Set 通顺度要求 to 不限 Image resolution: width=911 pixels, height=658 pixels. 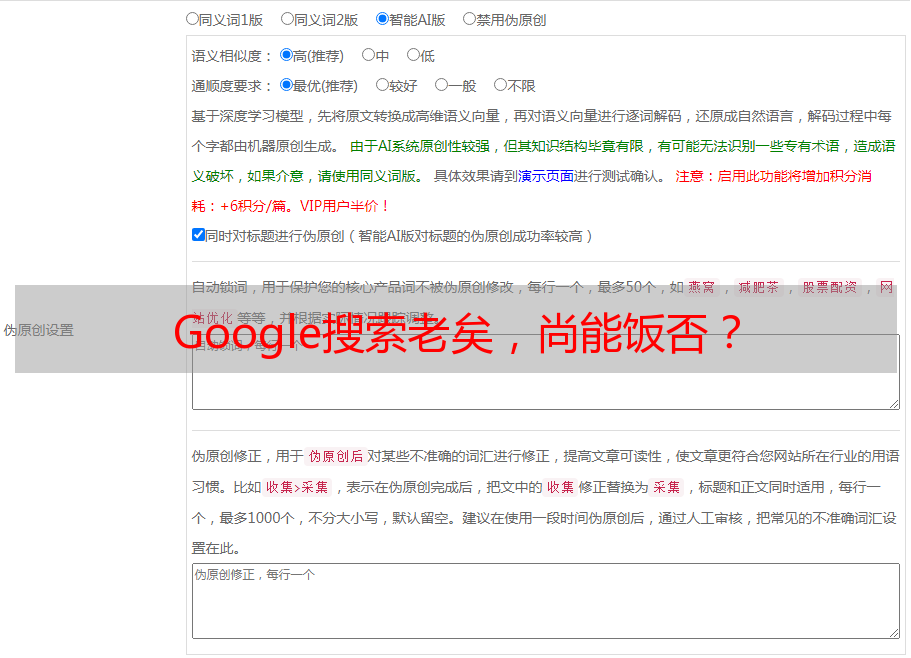(x=500, y=85)
